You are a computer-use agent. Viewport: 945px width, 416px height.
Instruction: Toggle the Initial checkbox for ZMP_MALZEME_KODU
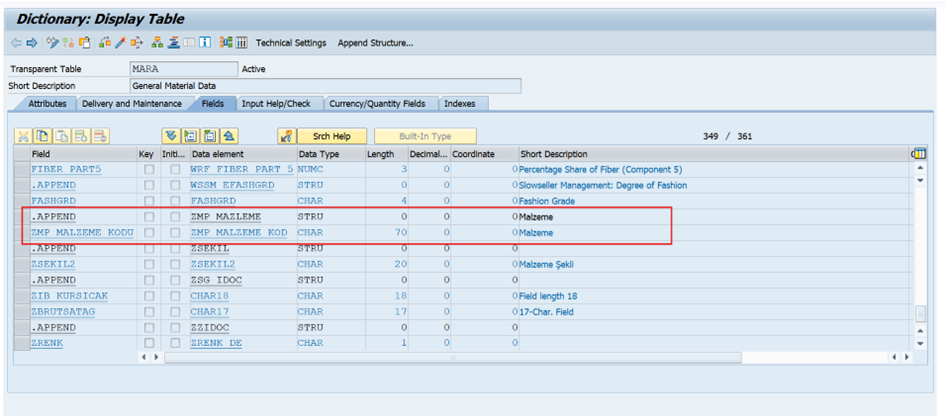(174, 233)
